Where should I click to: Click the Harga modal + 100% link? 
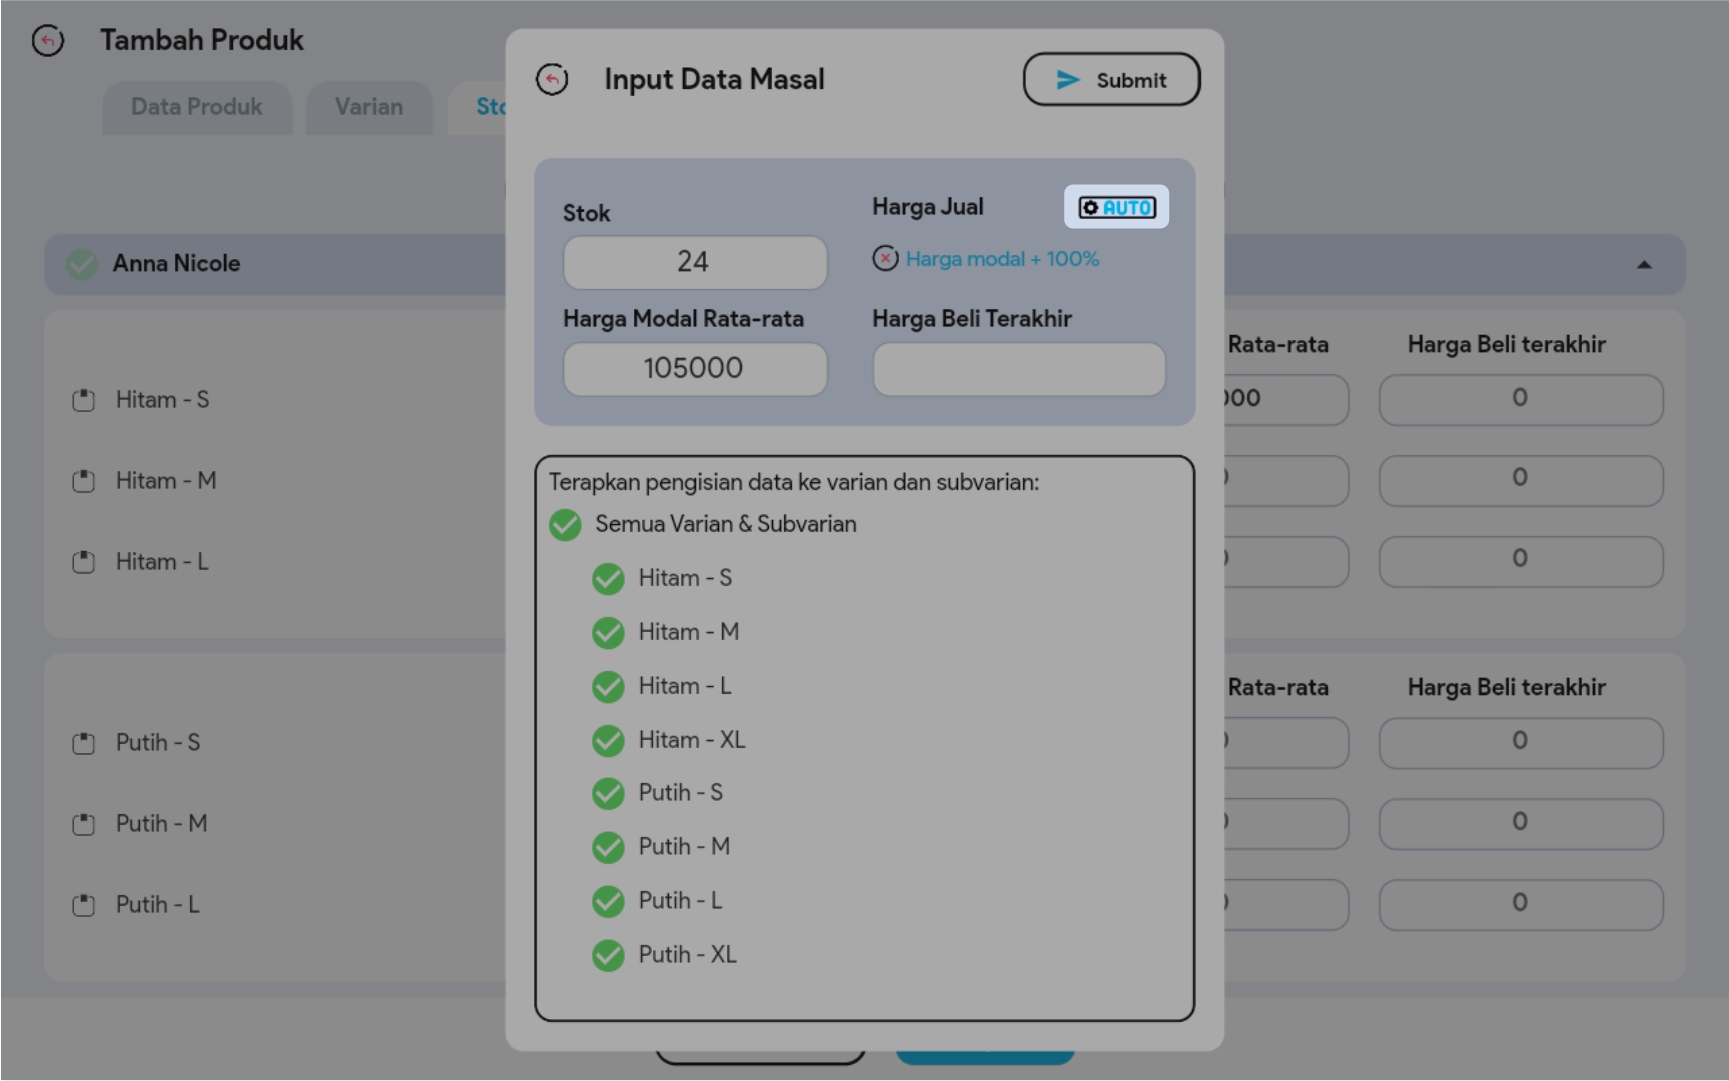[x=1002, y=259]
